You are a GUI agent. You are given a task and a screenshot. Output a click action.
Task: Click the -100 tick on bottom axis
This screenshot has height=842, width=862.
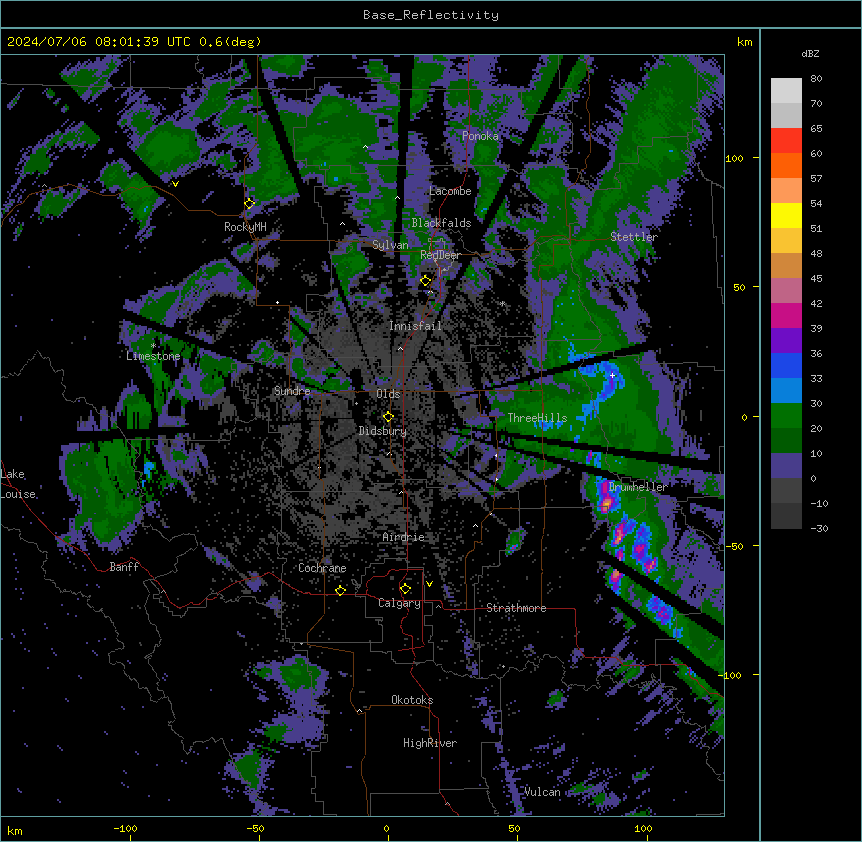tap(125, 829)
